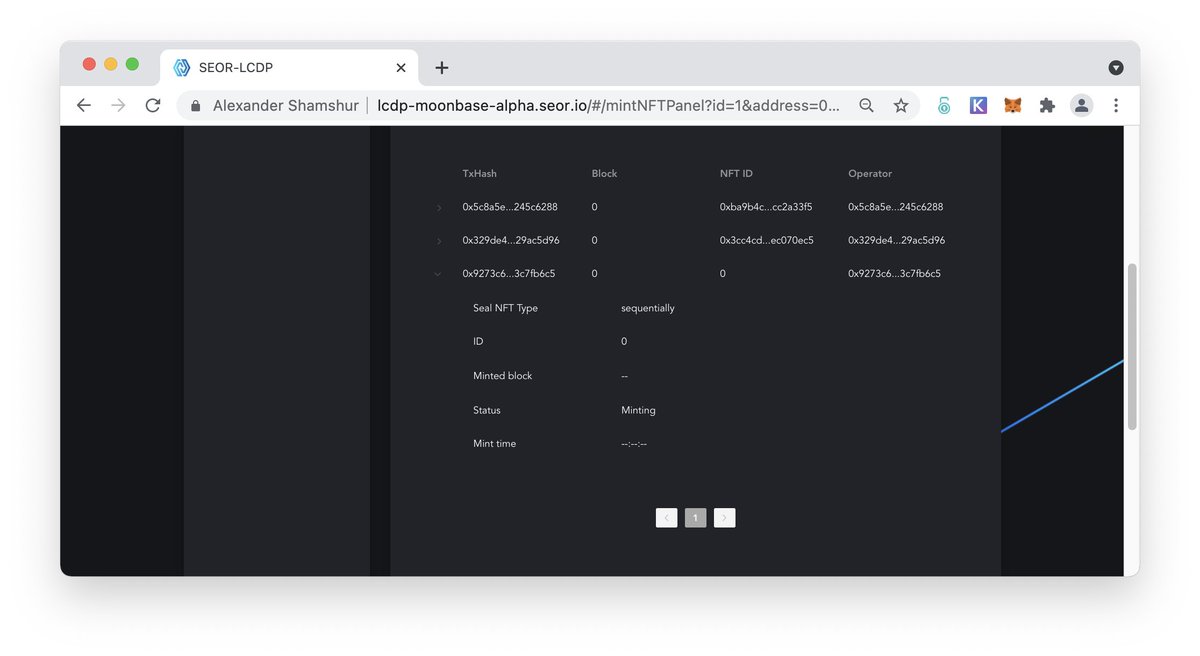Click the NFT ID column header
The width and height of the screenshot is (1200, 656).
[x=736, y=174]
